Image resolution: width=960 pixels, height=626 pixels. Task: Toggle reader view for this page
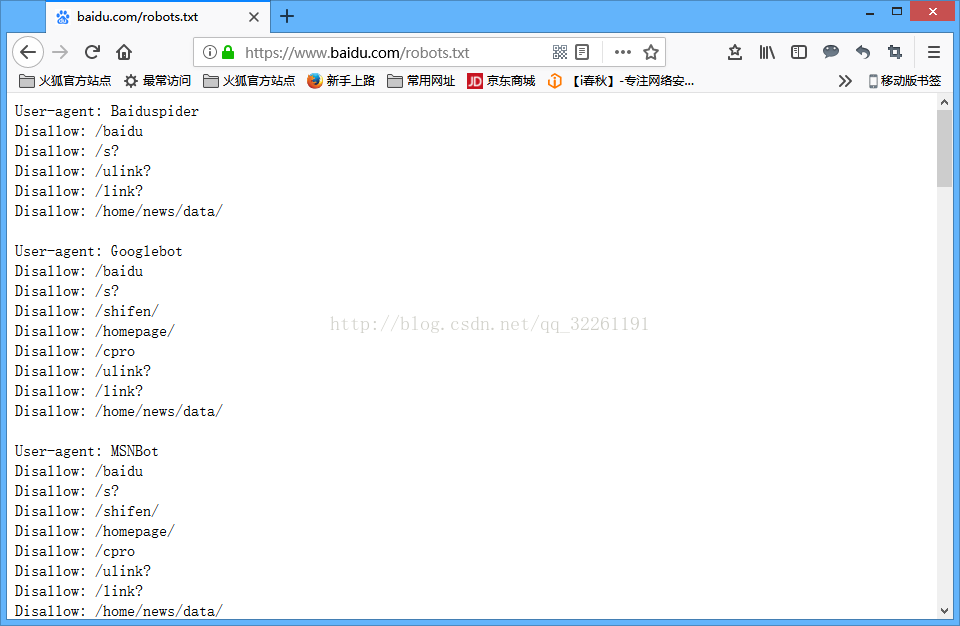point(582,52)
